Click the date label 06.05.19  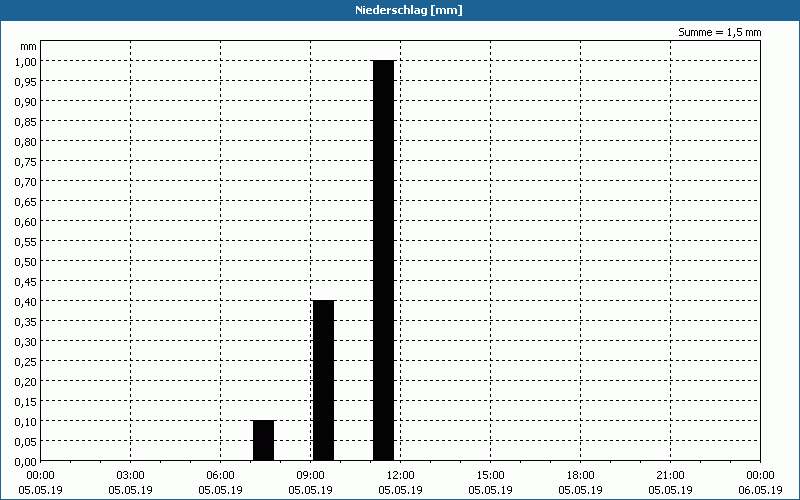(x=760, y=490)
